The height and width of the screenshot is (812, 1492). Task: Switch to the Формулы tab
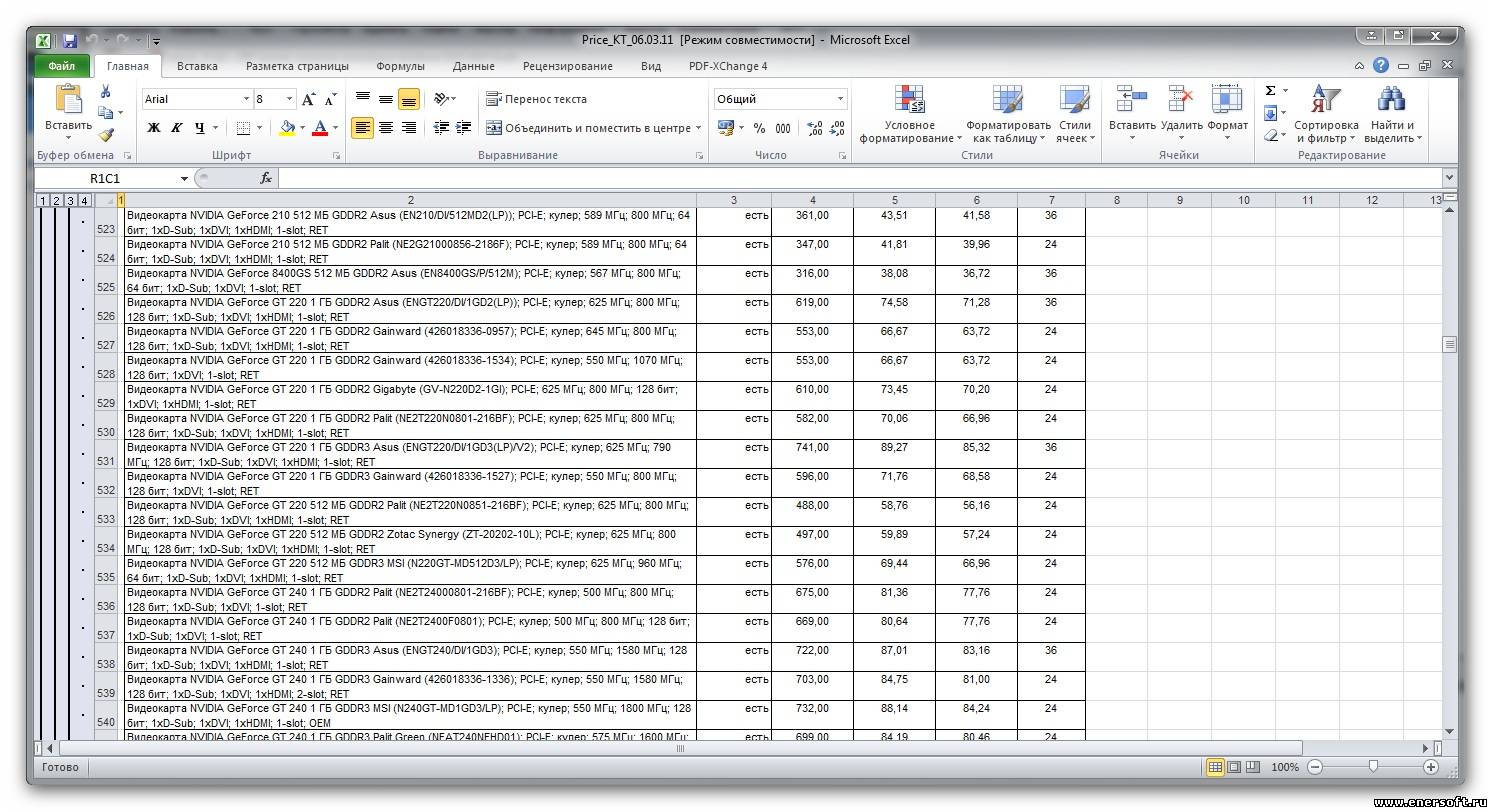[400, 66]
